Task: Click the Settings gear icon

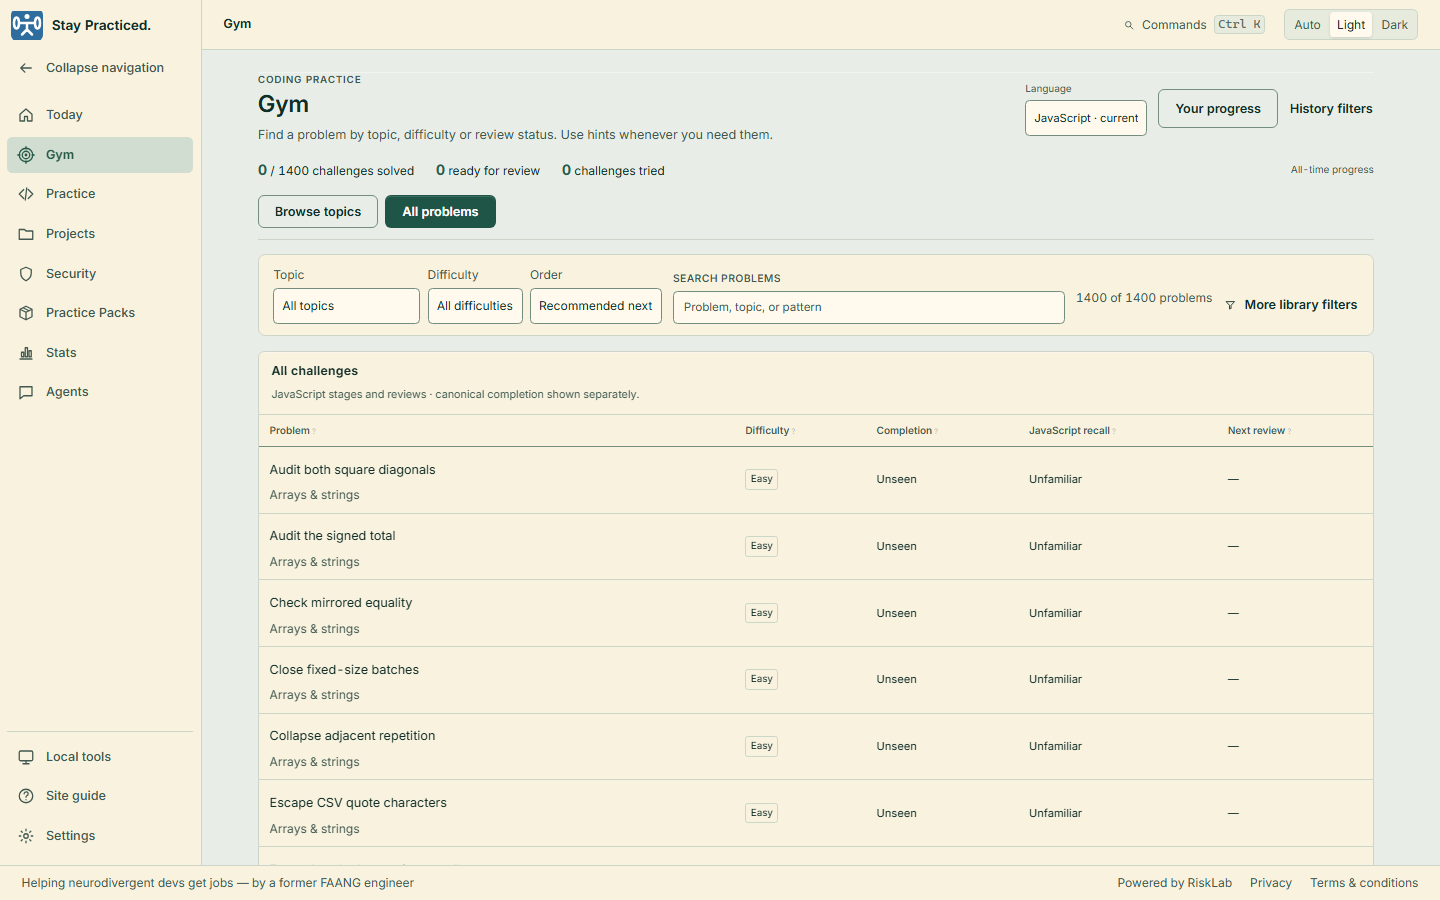Action: pyautogui.click(x=26, y=836)
